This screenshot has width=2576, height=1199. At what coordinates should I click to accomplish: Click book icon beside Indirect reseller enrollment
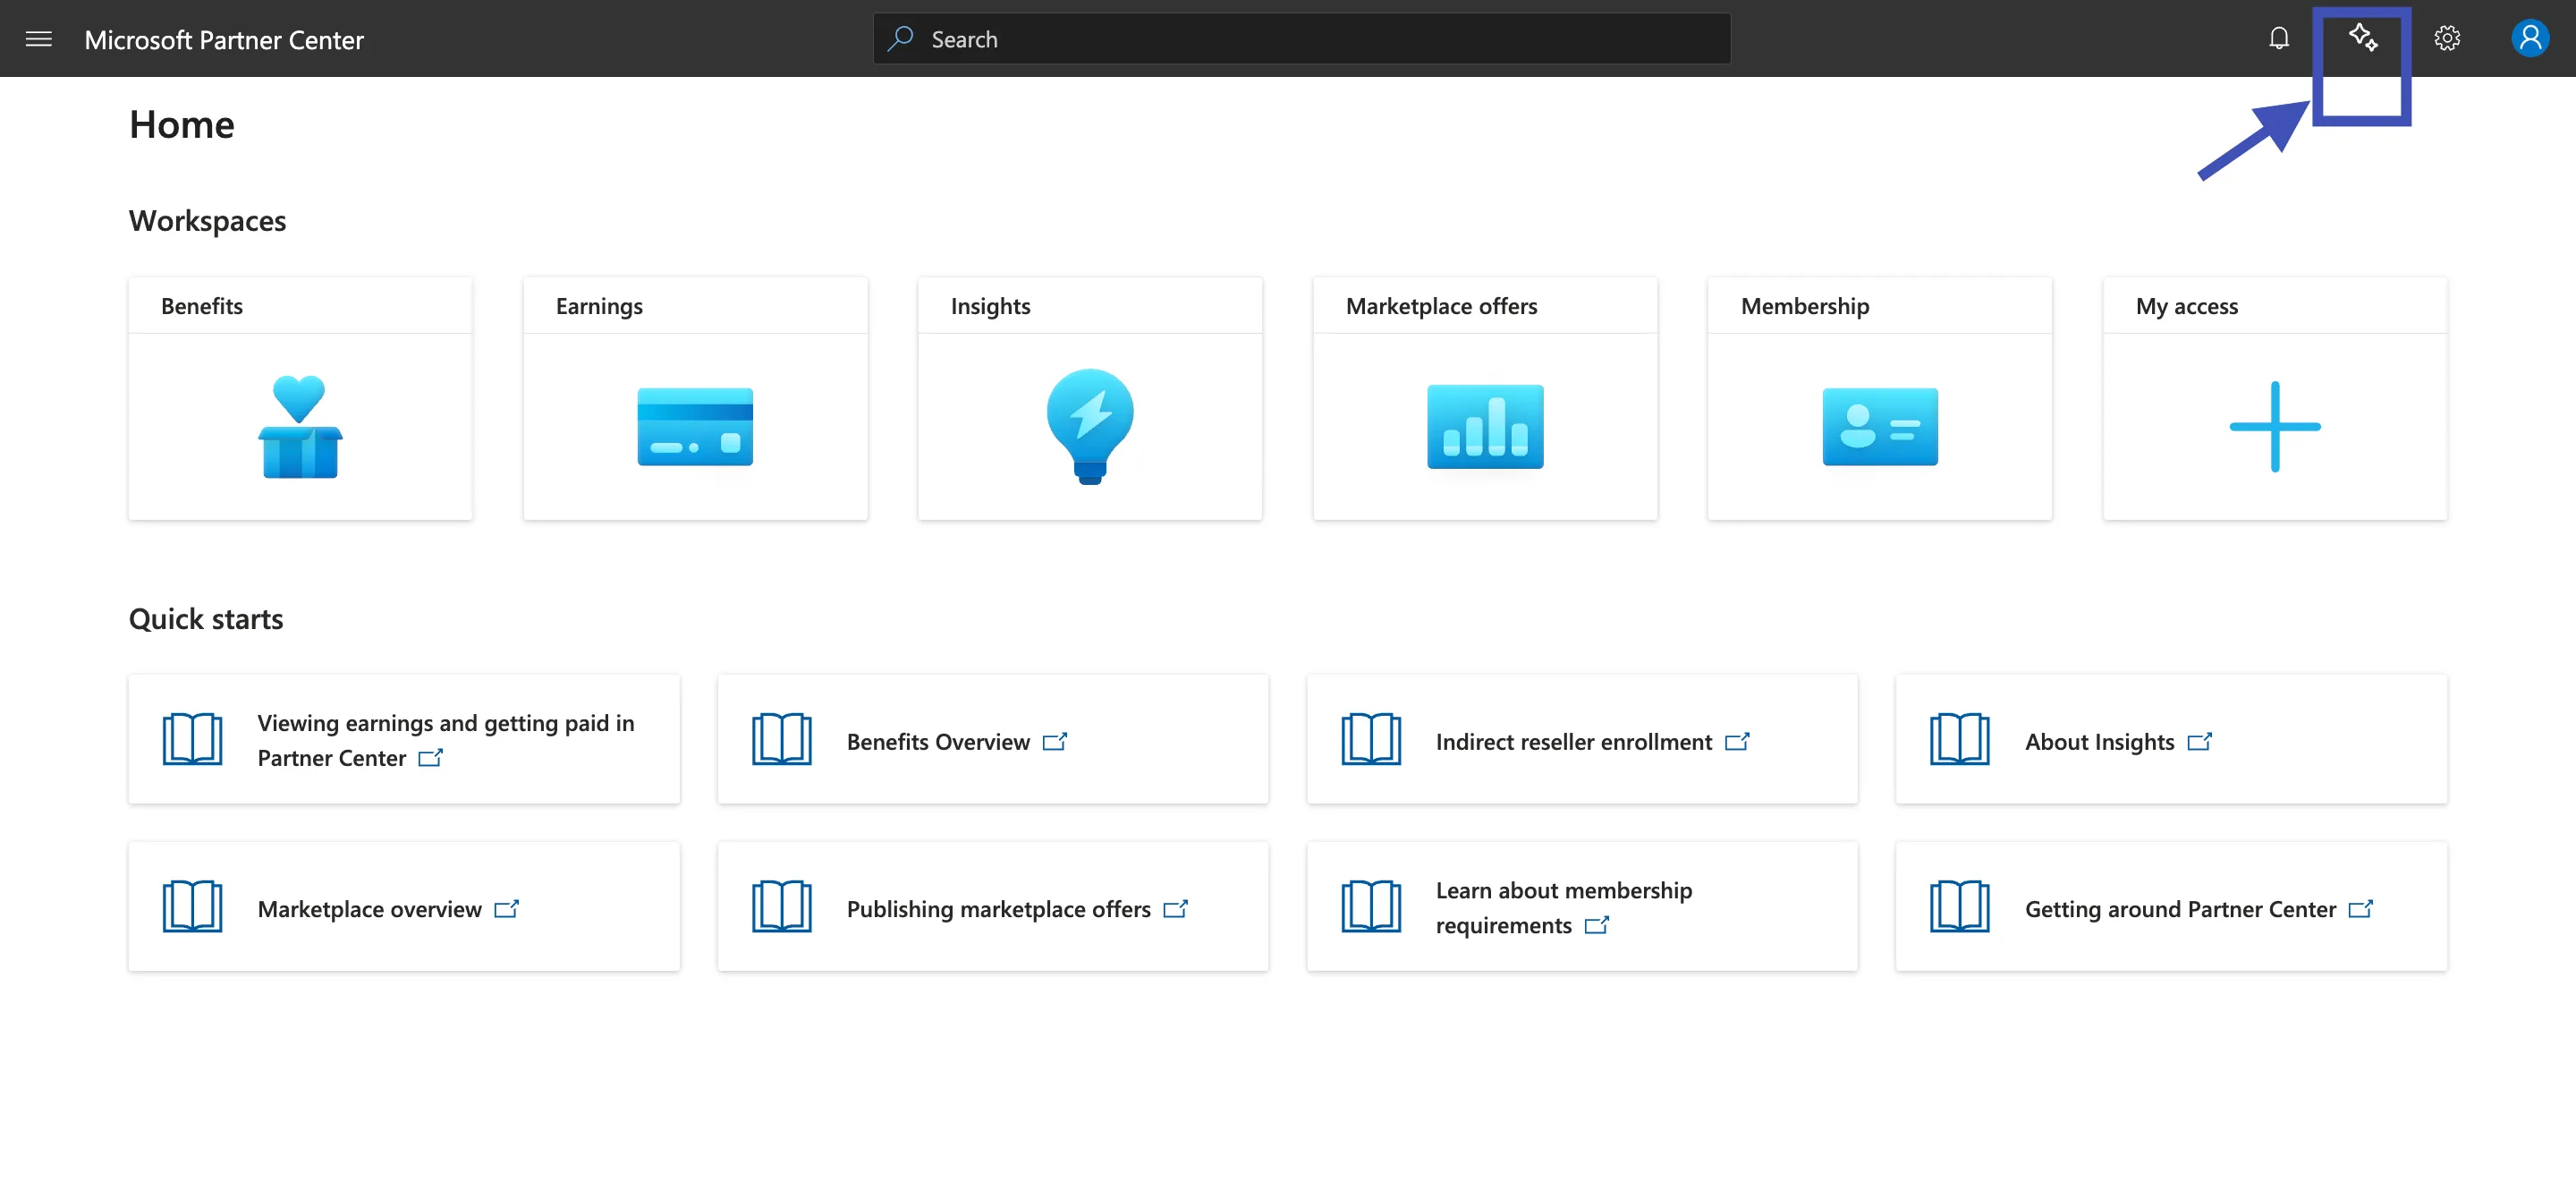(x=1371, y=739)
